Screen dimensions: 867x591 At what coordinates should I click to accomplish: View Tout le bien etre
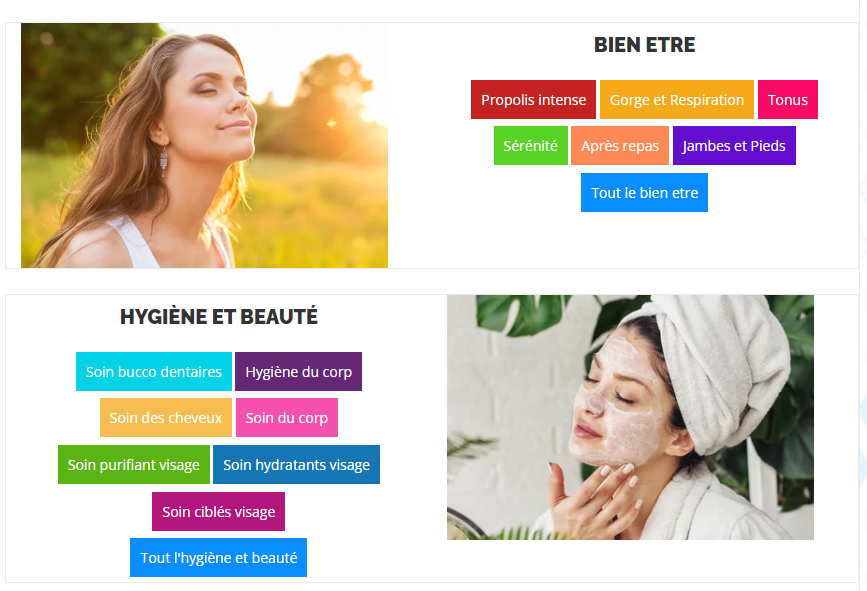tap(644, 192)
